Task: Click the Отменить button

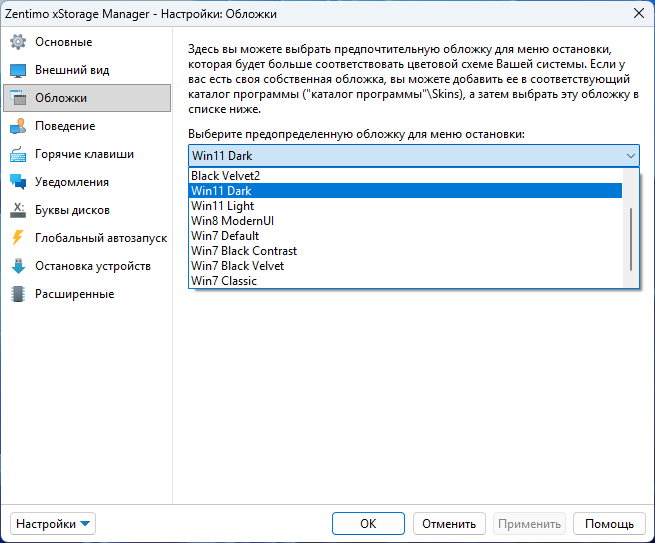Action: (x=448, y=523)
